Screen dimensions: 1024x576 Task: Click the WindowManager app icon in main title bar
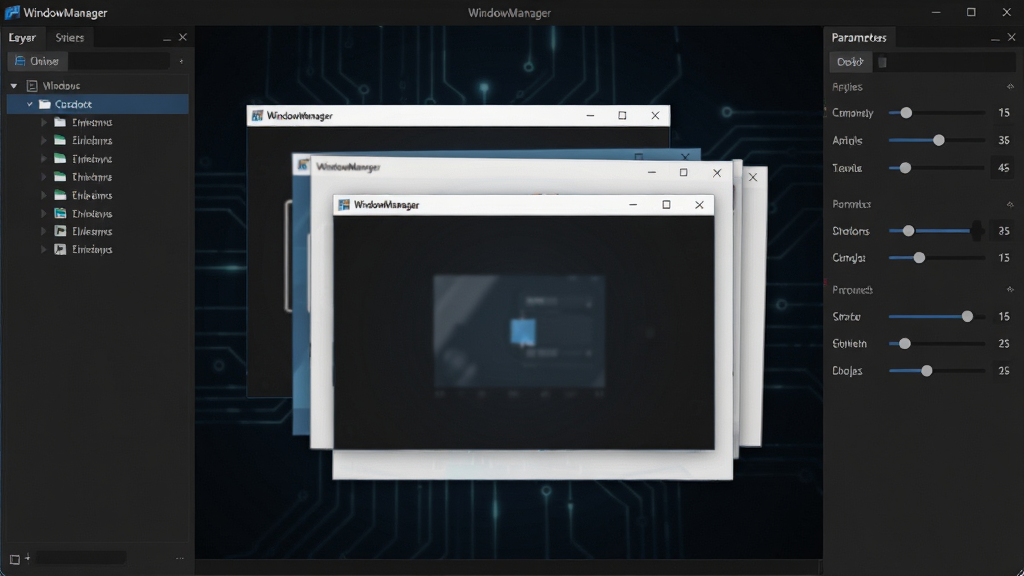click(12, 12)
